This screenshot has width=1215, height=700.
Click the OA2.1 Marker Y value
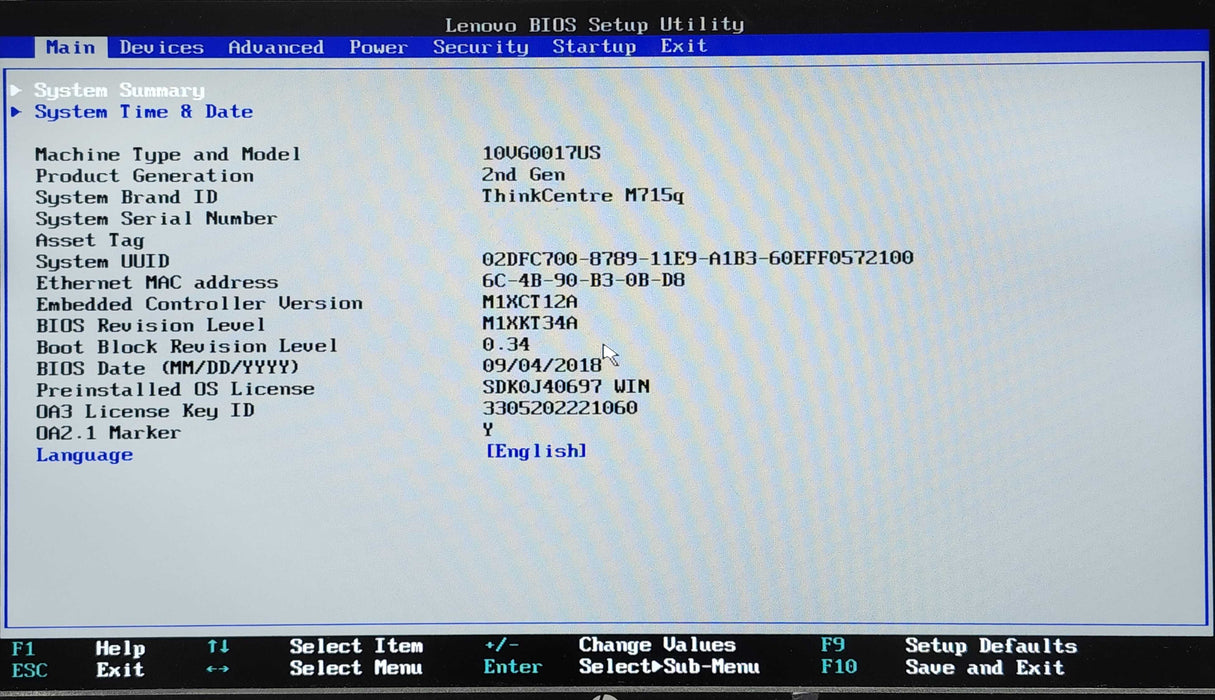488,430
